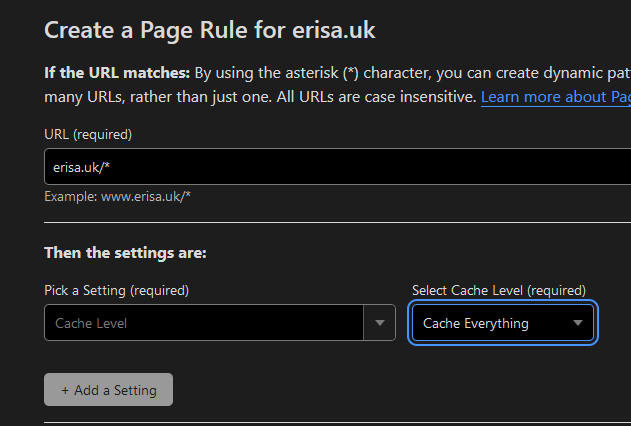Click the caret in the Cache Everything selector
Screen dimensions: 631x426
(x=578, y=323)
